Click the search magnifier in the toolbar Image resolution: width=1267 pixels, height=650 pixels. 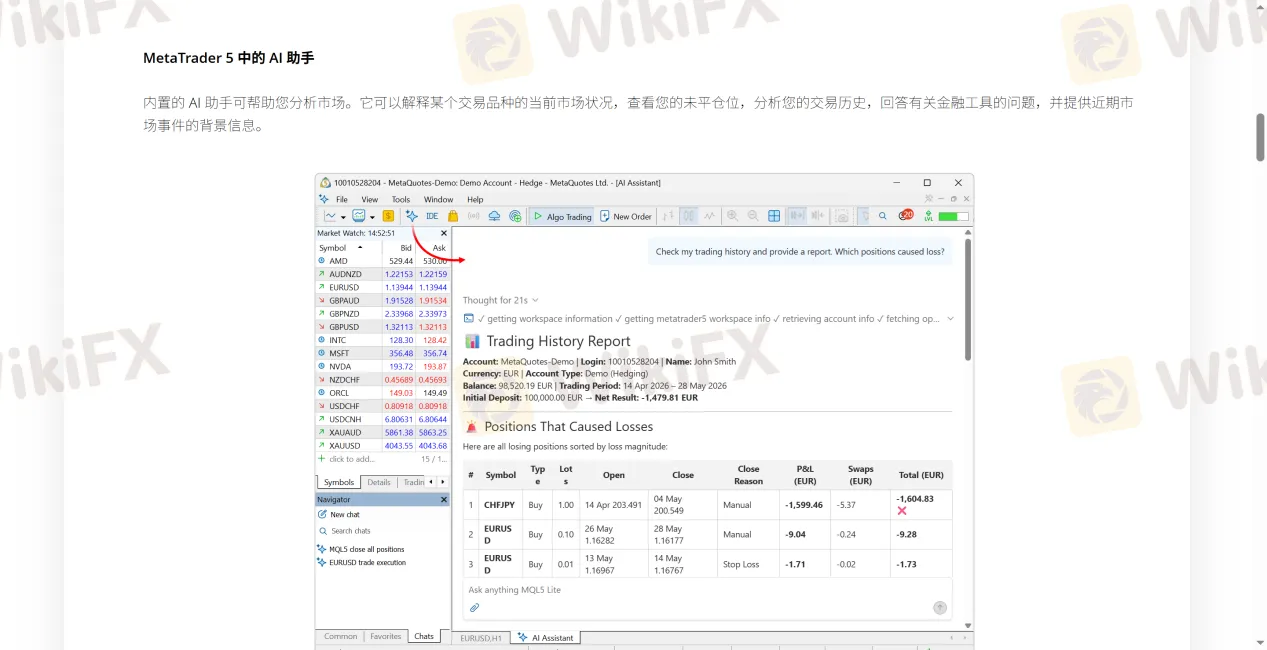pyautogui.click(x=883, y=216)
